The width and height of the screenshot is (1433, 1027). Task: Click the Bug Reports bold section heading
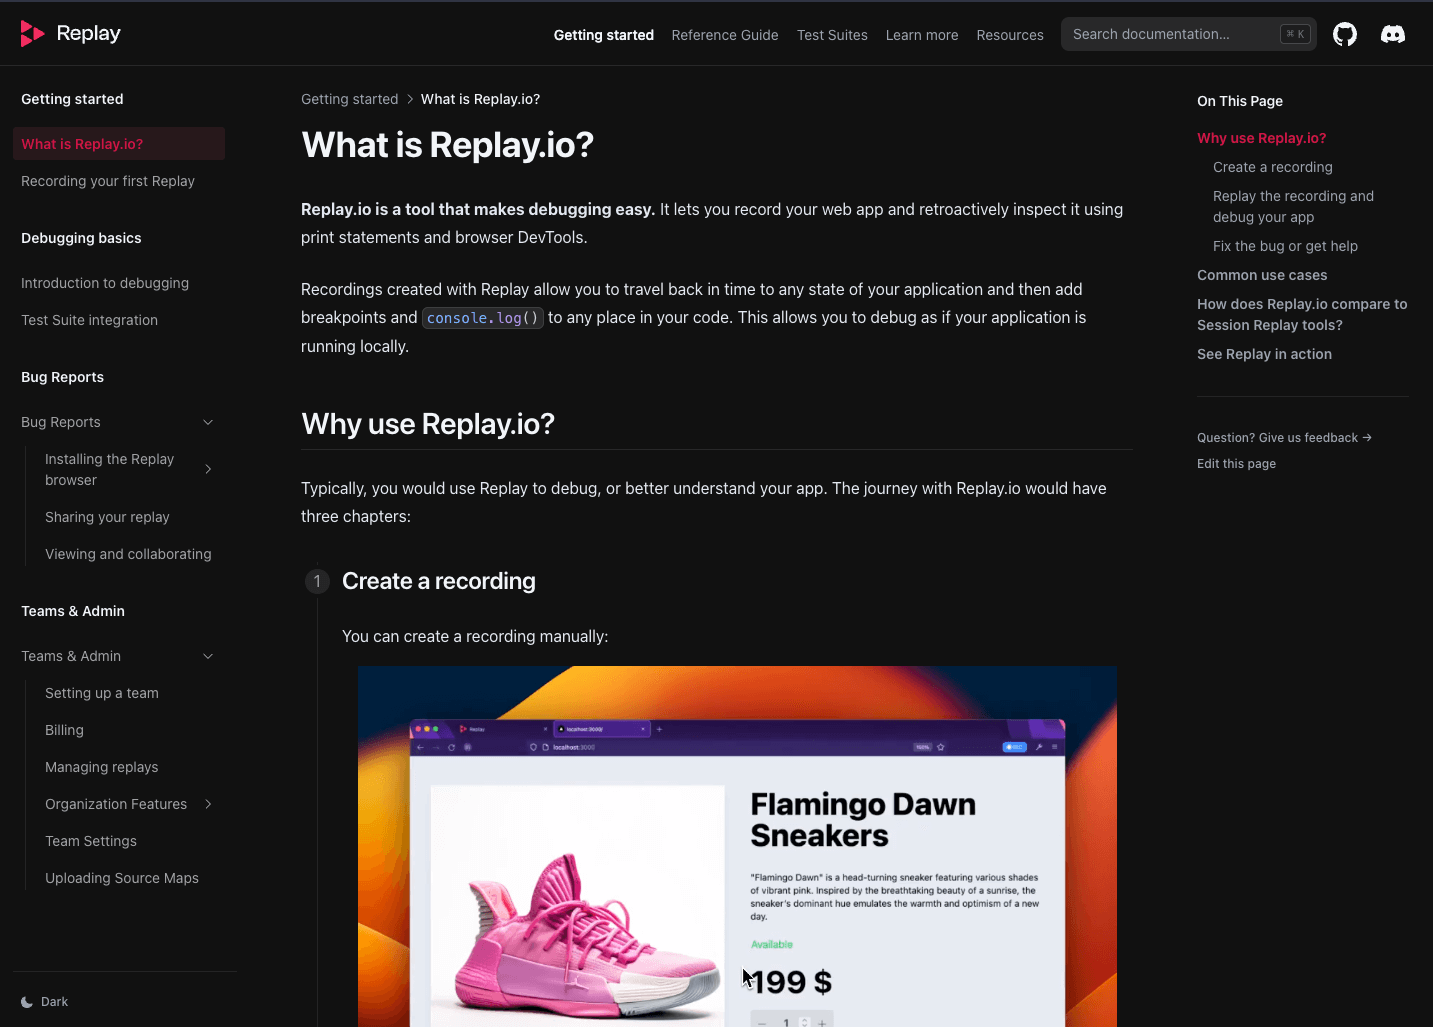tap(62, 377)
